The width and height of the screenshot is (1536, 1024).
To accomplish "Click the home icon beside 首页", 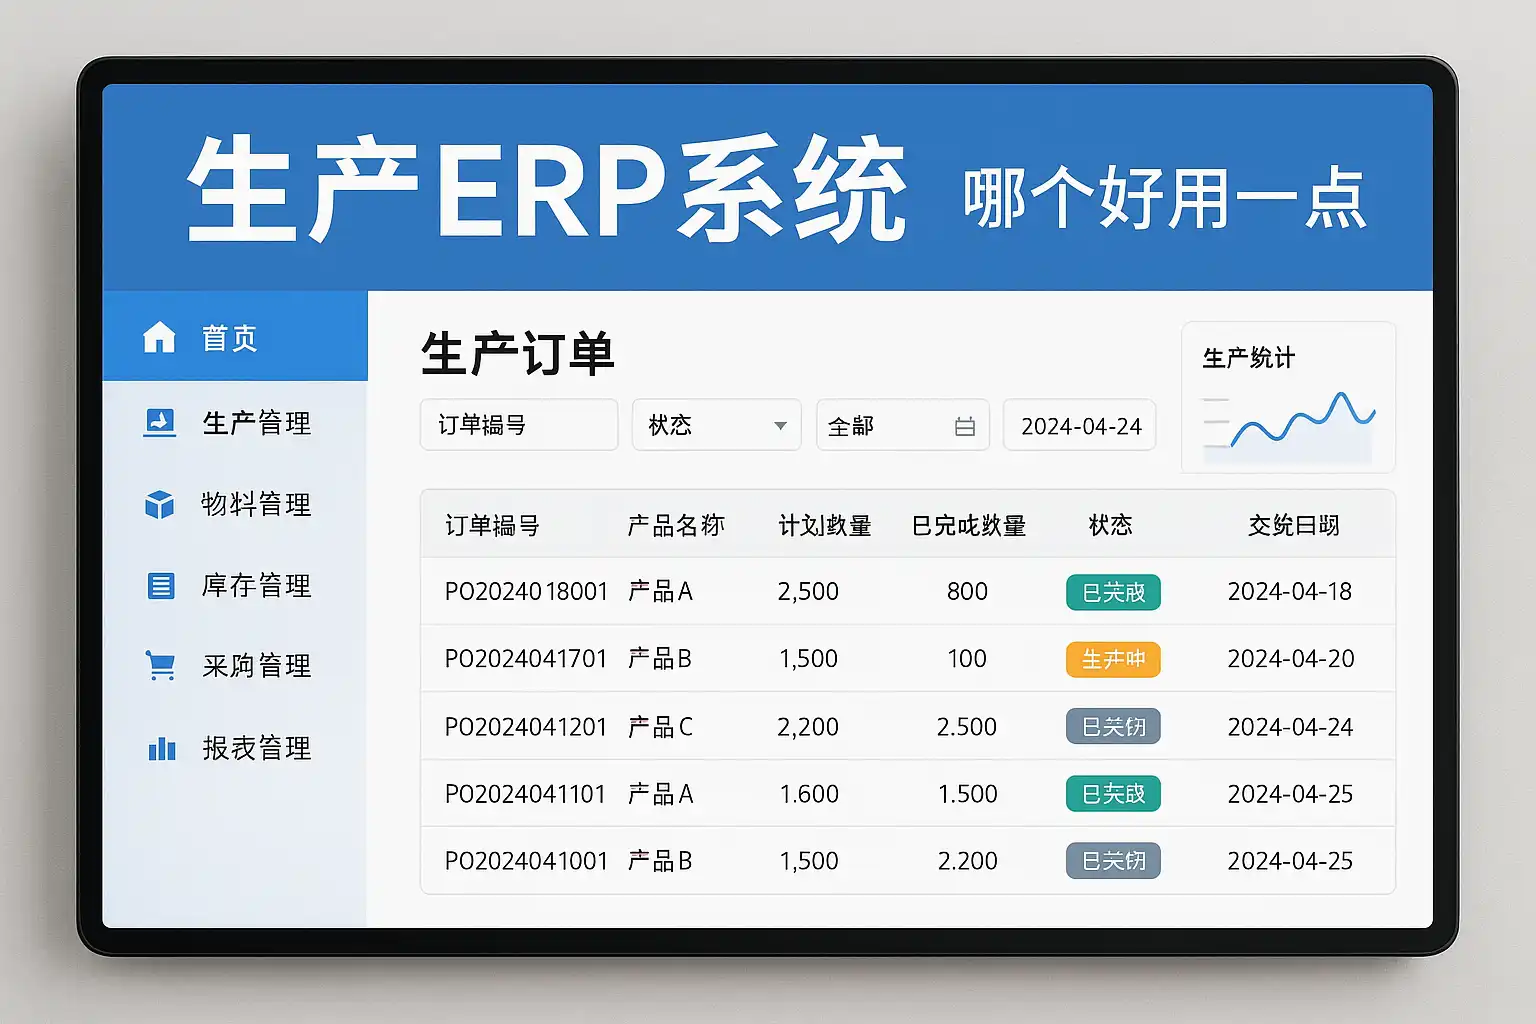I will [x=159, y=338].
